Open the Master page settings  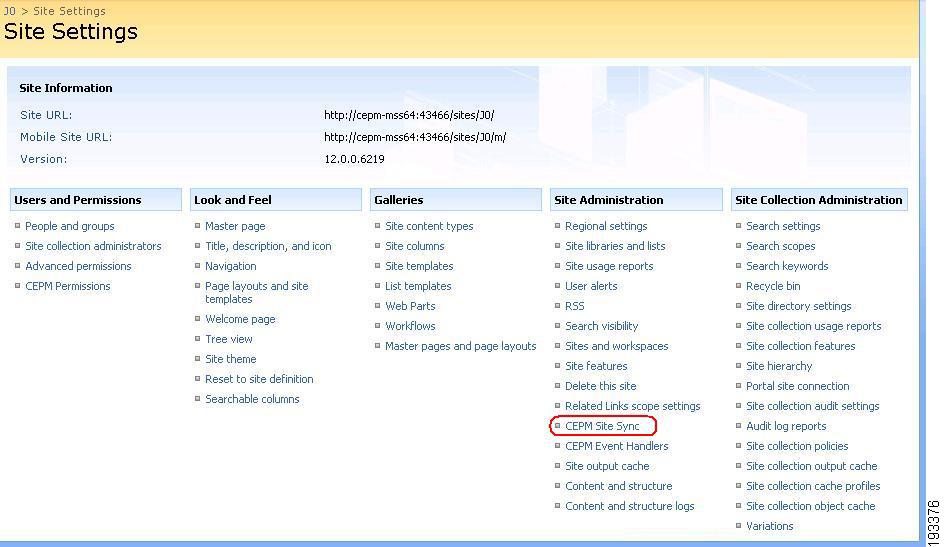(235, 226)
